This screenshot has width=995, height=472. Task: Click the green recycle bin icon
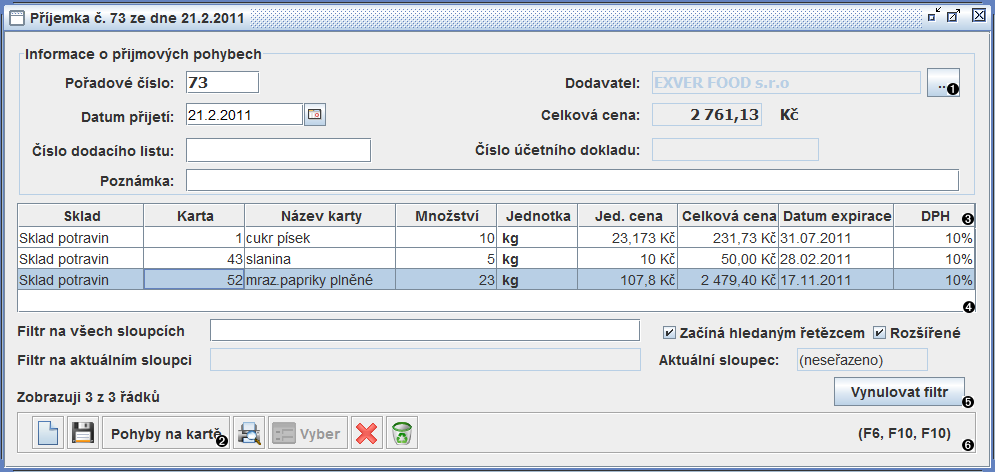coord(402,434)
